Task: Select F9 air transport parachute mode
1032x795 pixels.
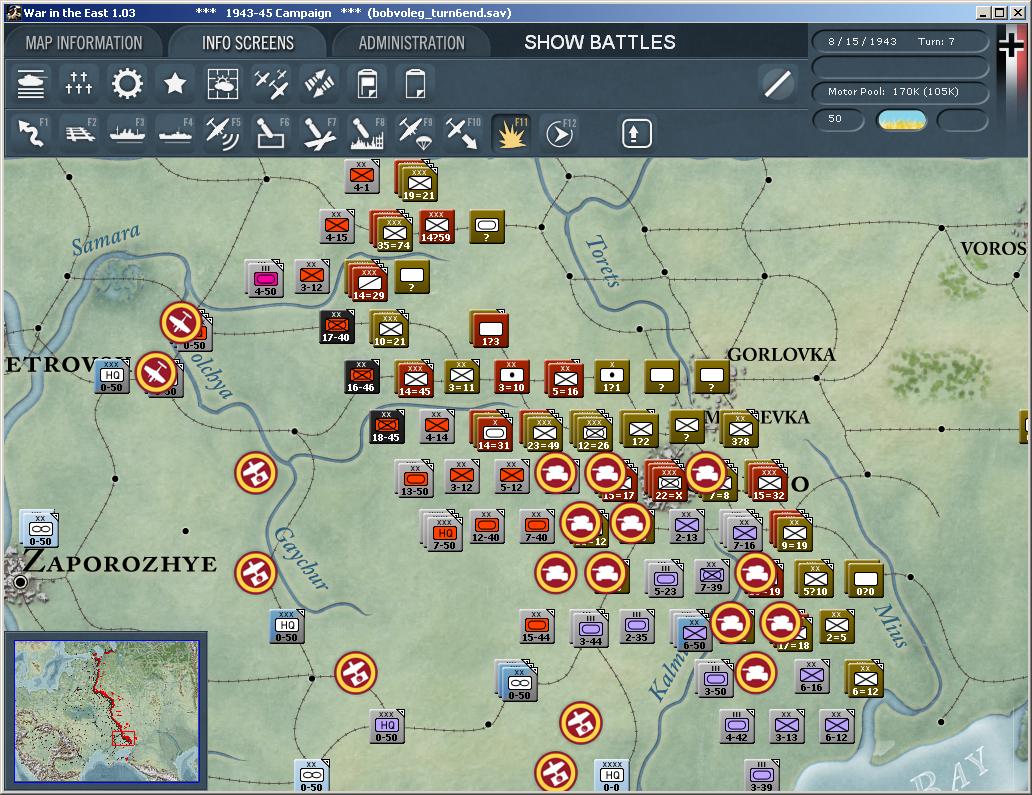Action: pos(415,133)
